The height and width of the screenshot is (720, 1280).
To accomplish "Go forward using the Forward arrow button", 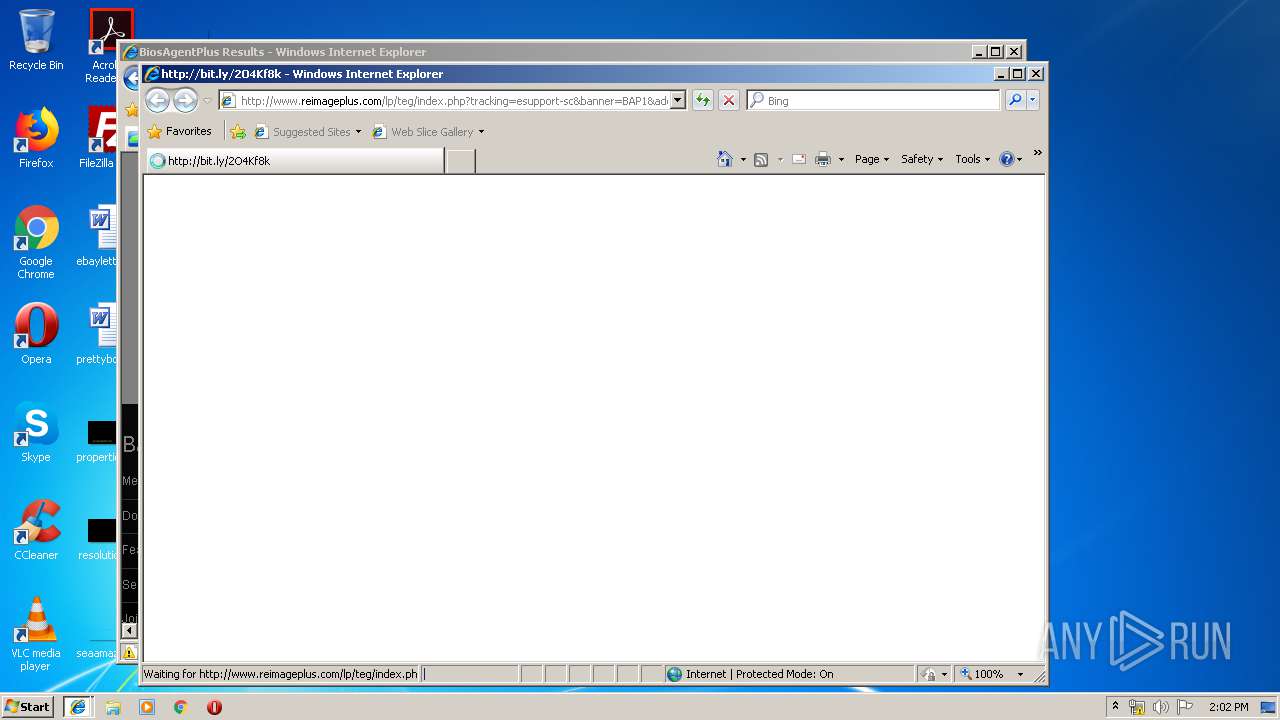I will tap(185, 100).
